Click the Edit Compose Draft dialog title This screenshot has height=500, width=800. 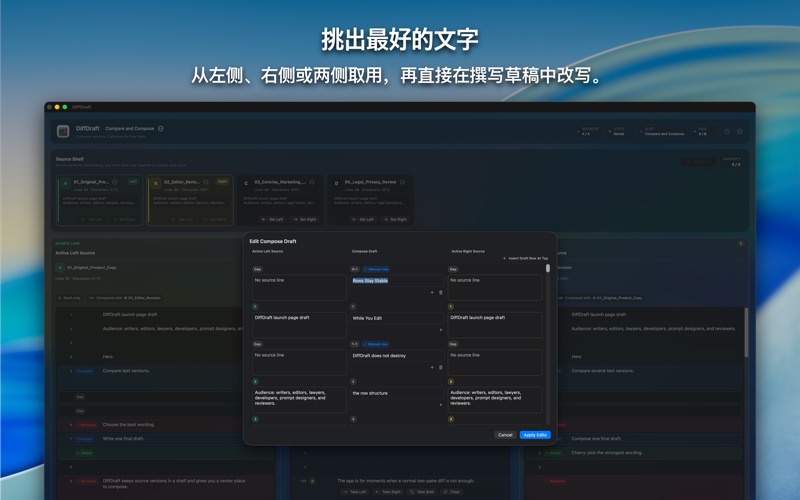(x=272, y=241)
